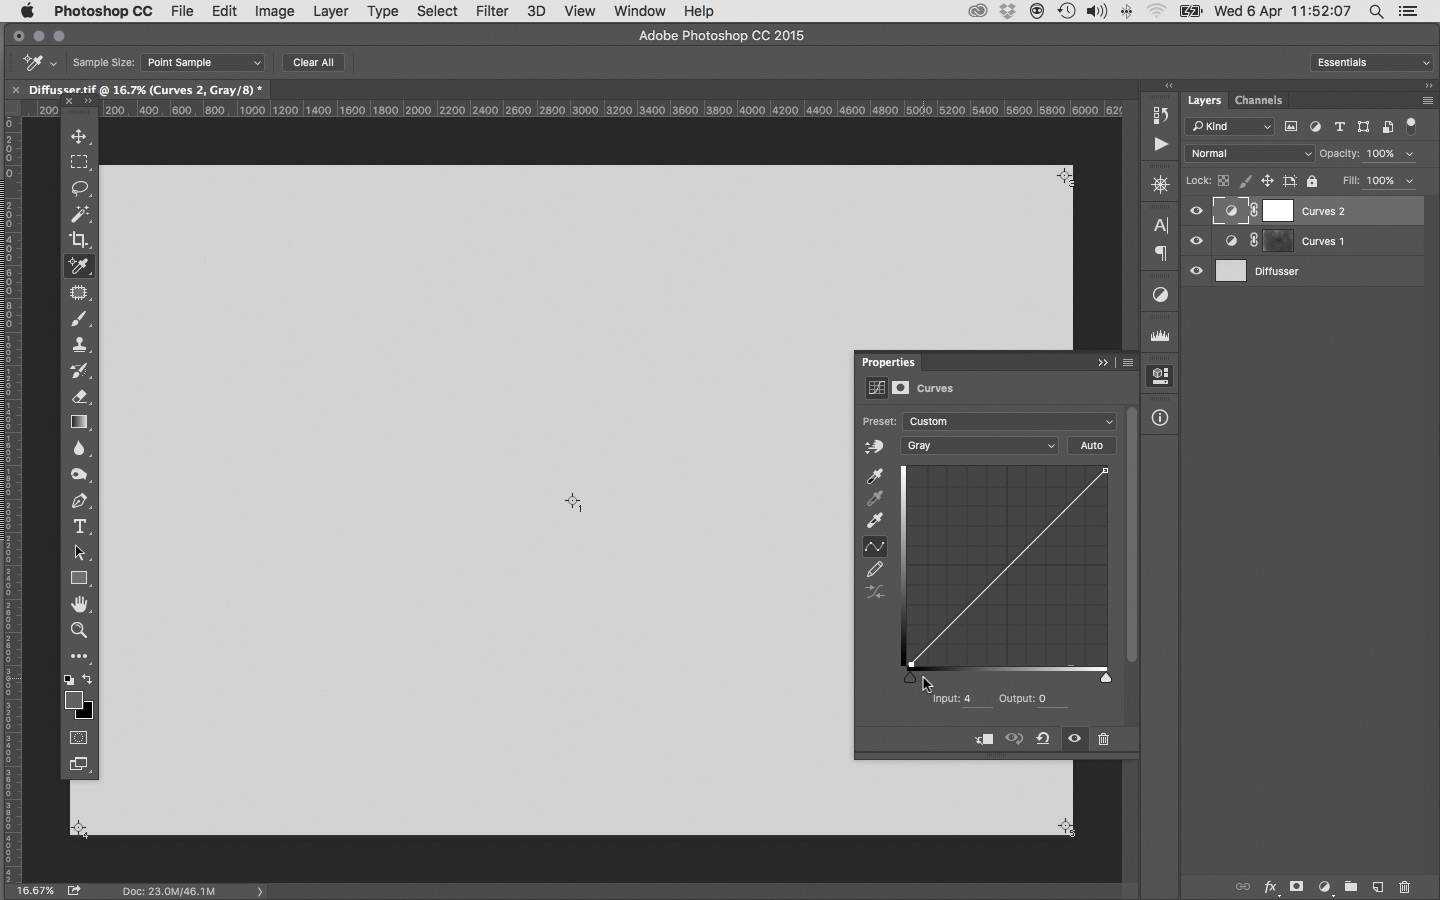The image size is (1440, 900).
Task: Click the Clear All button
Action: pos(313,62)
